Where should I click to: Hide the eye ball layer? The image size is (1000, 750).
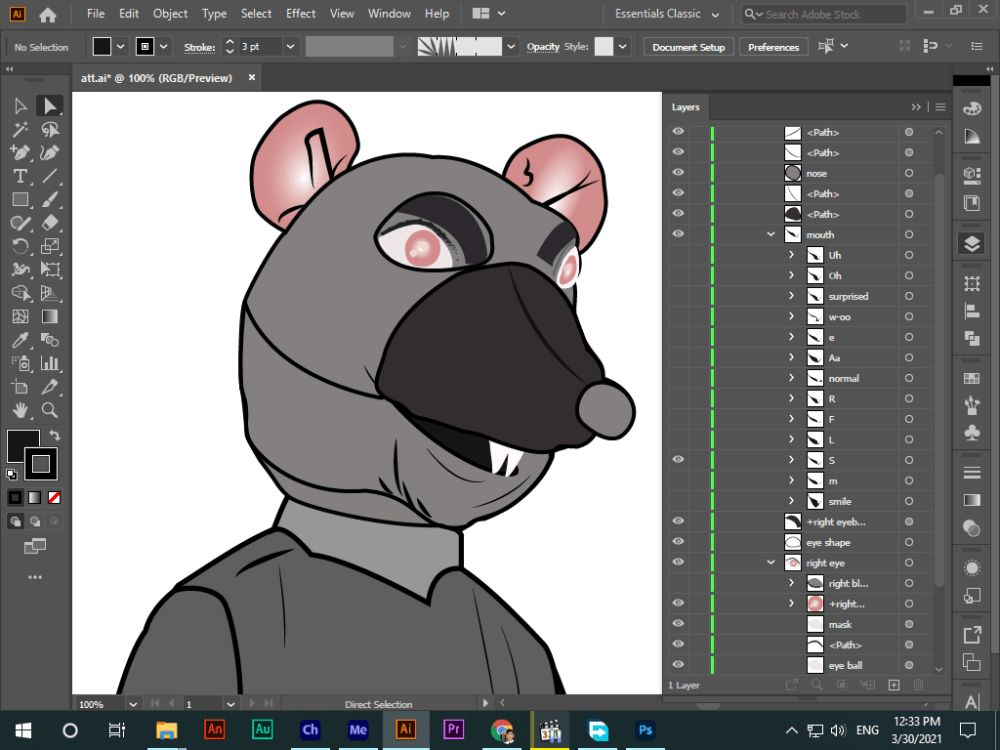tap(678, 665)
